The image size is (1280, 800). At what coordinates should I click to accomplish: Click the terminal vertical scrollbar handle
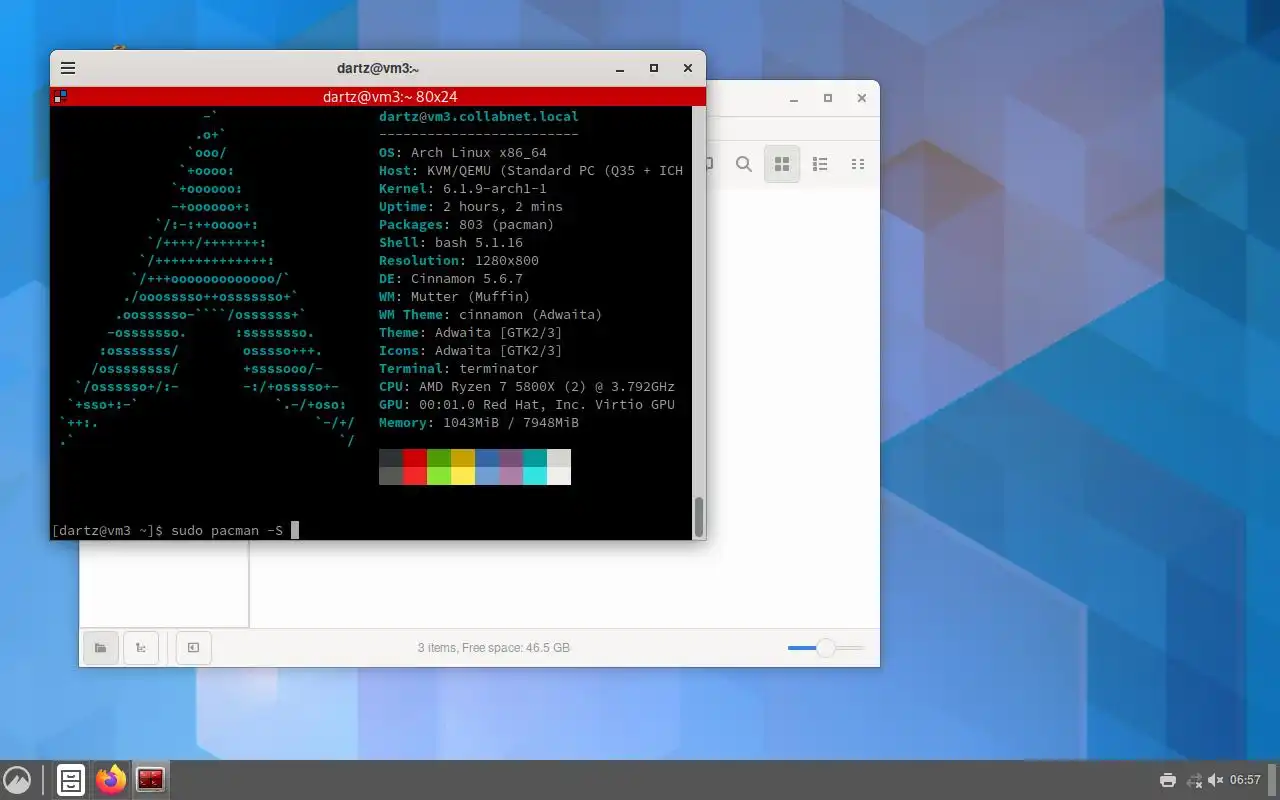click(699, 516)
